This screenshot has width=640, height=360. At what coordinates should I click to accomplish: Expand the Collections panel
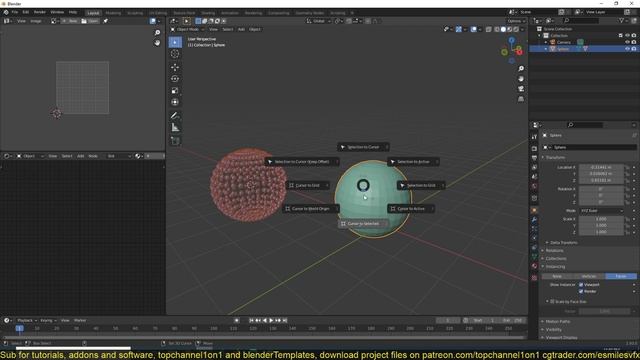tap(556, 259)
